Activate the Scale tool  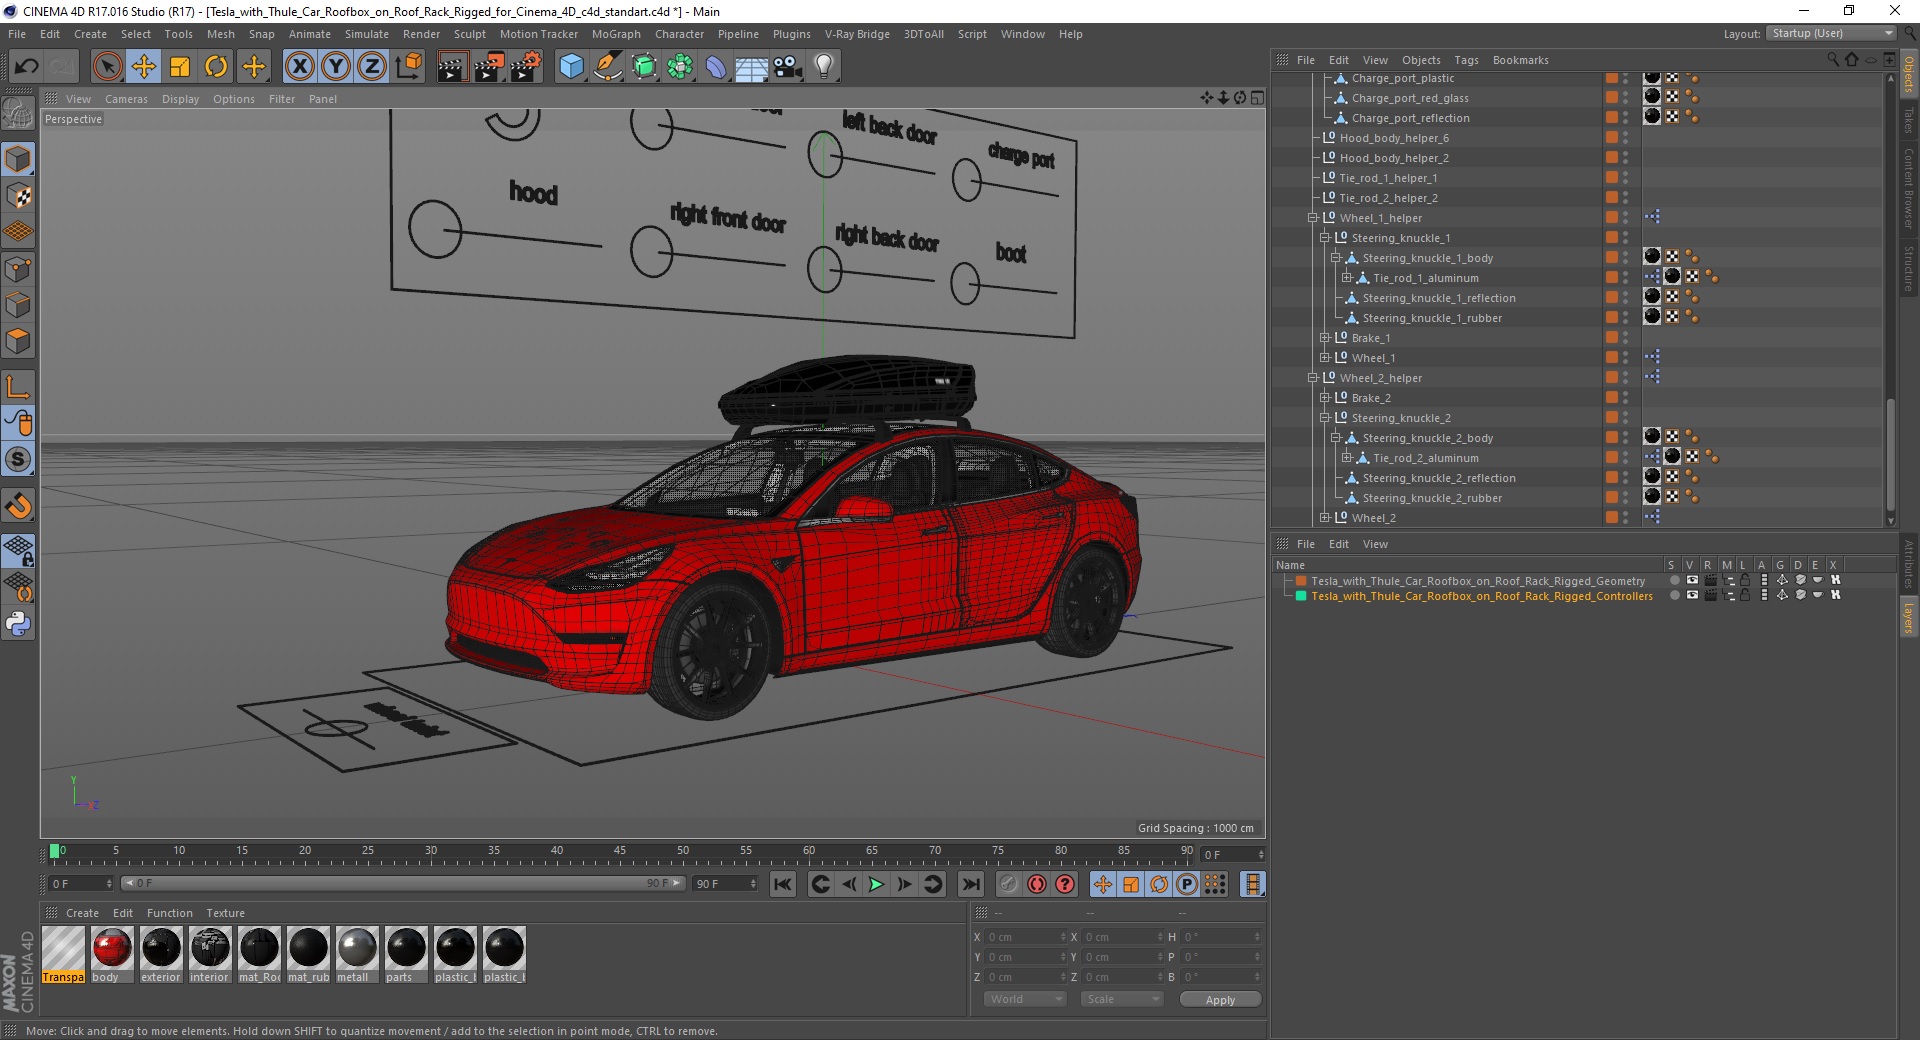click(180, 67)
